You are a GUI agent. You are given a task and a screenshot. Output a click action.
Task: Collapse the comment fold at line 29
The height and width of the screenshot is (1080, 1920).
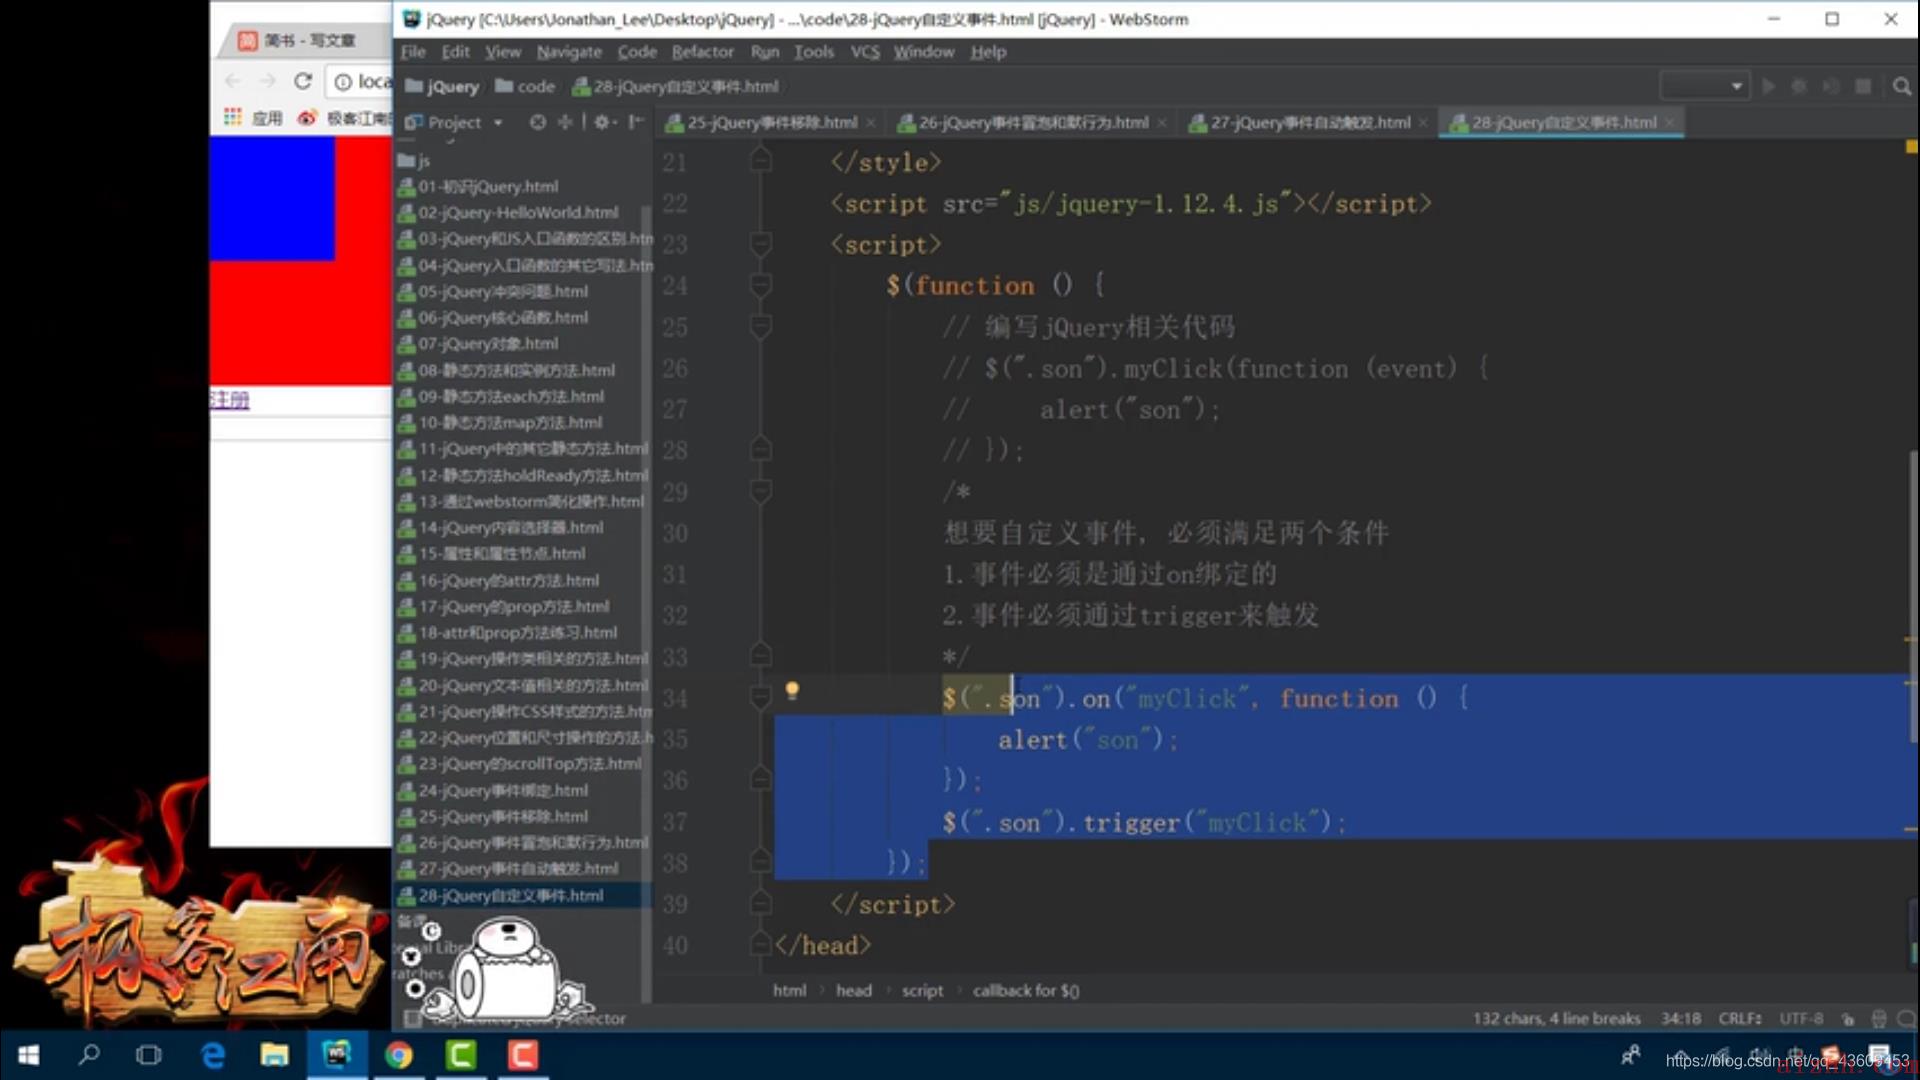(x=761, y=490)
